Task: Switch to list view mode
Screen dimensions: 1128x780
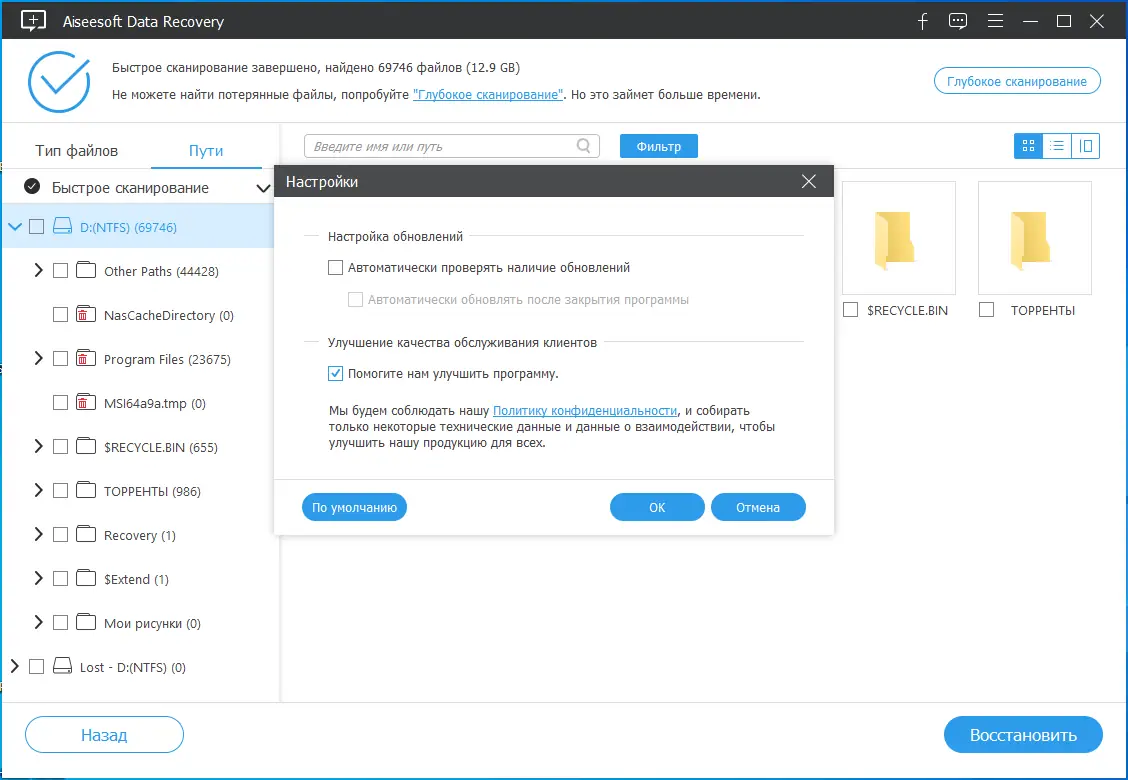Action: pyautogui.click(x=1057, y=146)
